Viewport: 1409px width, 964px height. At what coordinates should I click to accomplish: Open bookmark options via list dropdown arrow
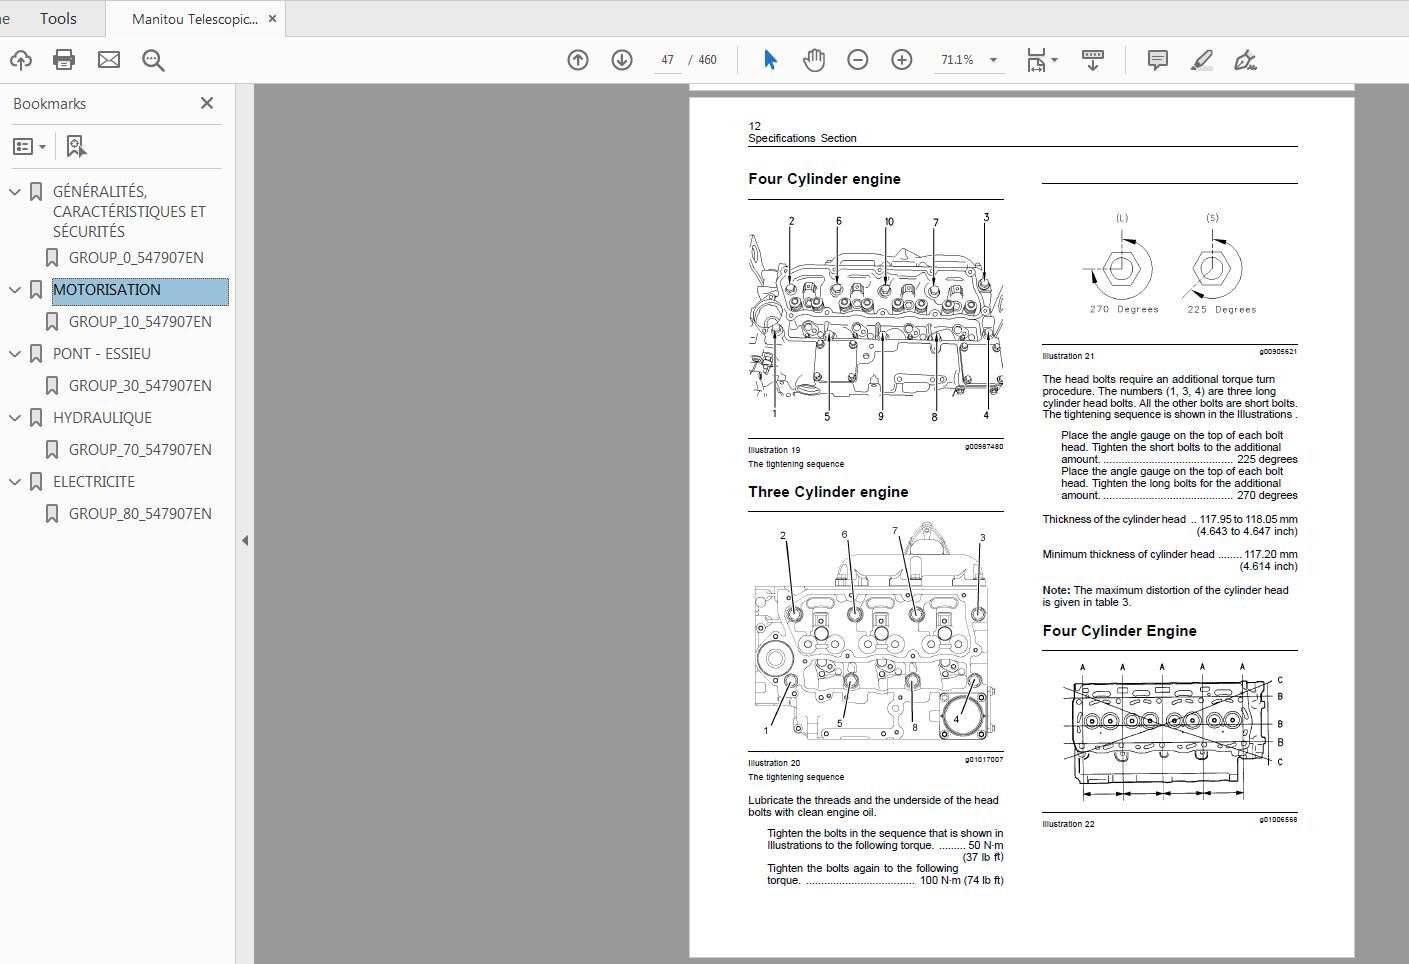pyautogui.click(x=40, y=146)
